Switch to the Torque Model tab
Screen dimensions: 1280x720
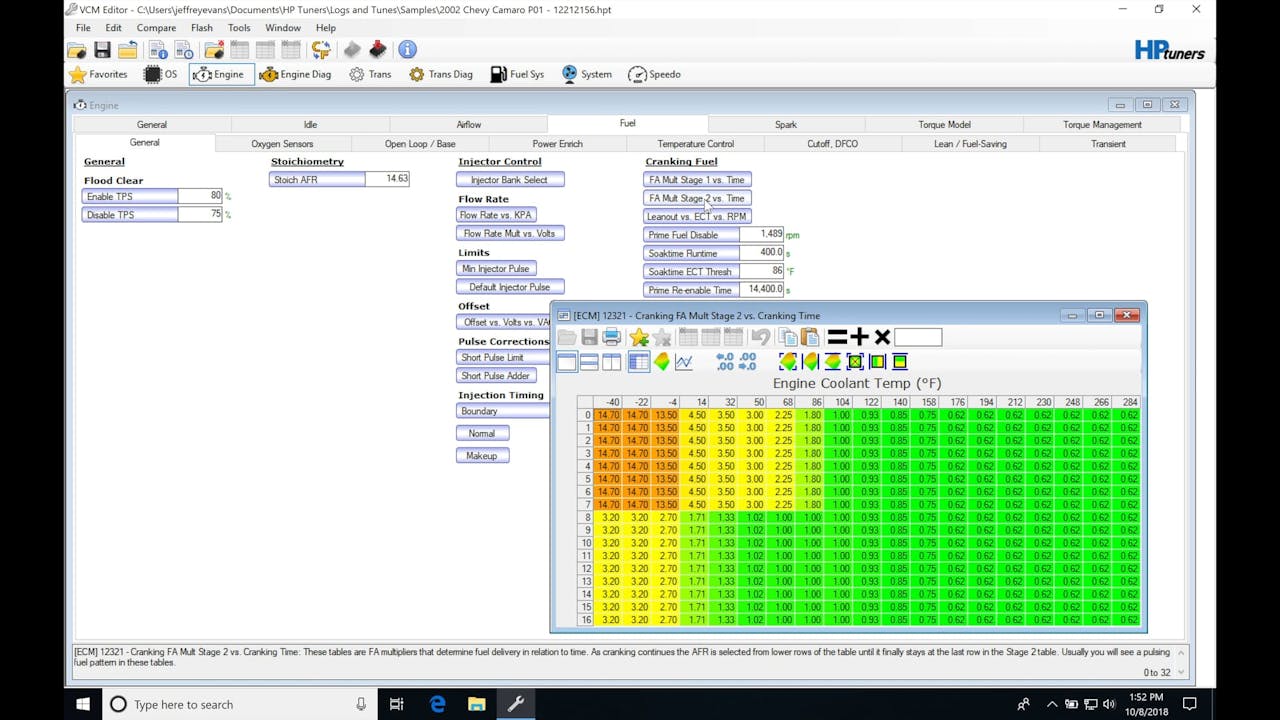click(944, 125)
